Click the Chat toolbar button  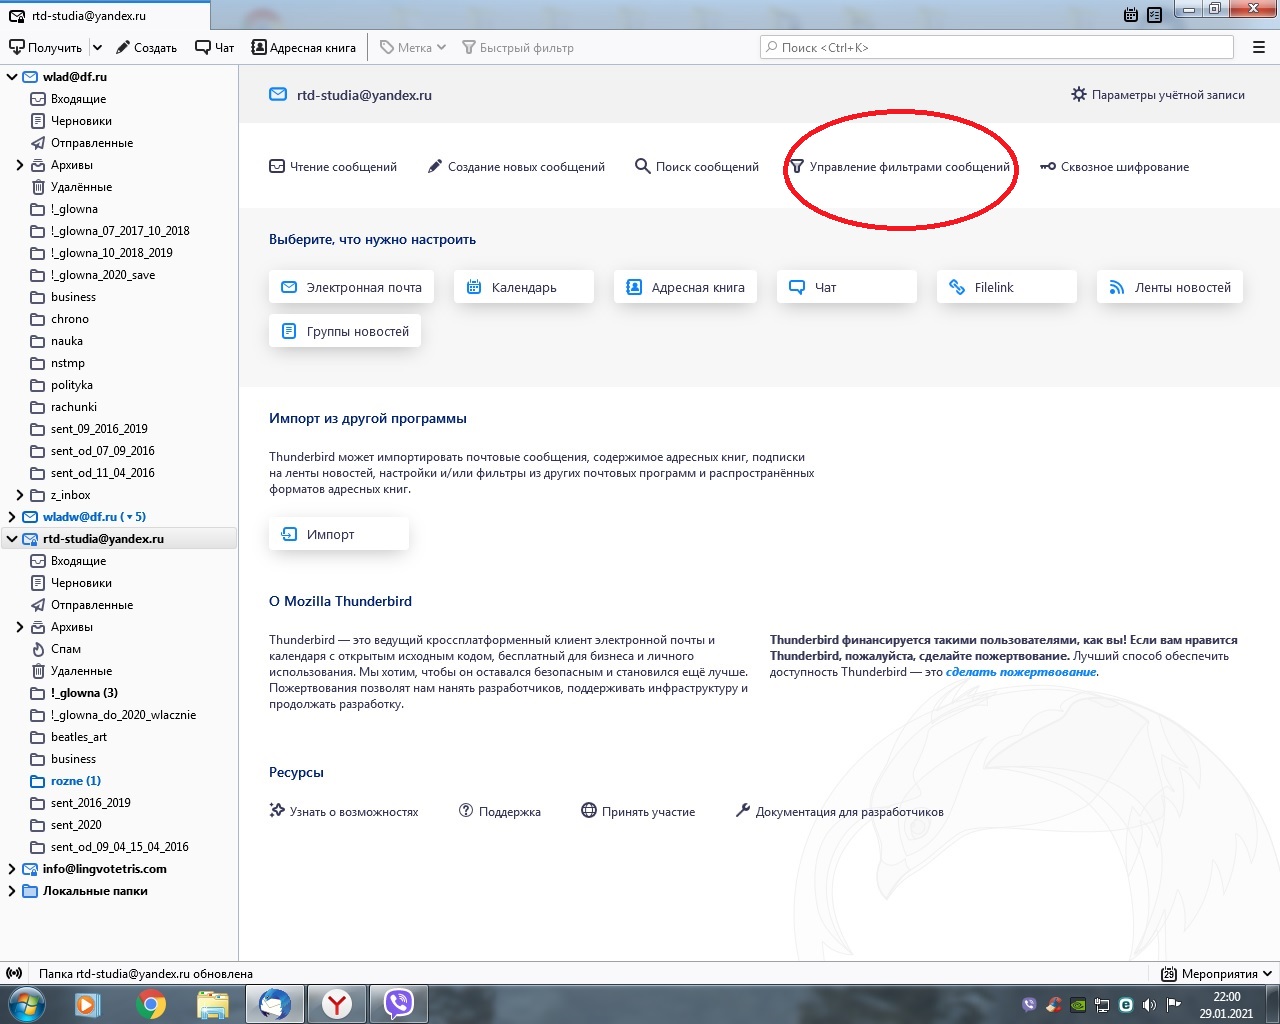(x=214, y=47)
